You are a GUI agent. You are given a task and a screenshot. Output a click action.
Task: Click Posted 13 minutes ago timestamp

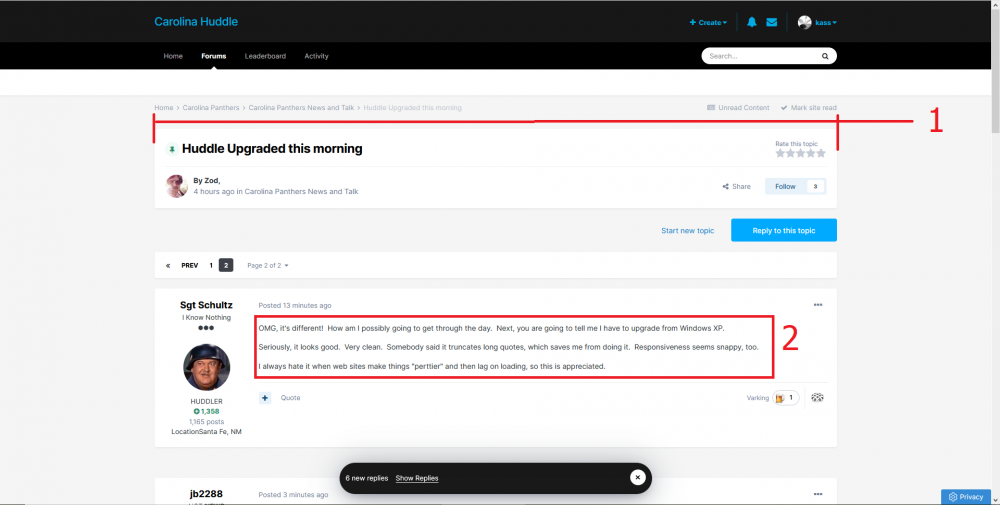coord(295,305)
